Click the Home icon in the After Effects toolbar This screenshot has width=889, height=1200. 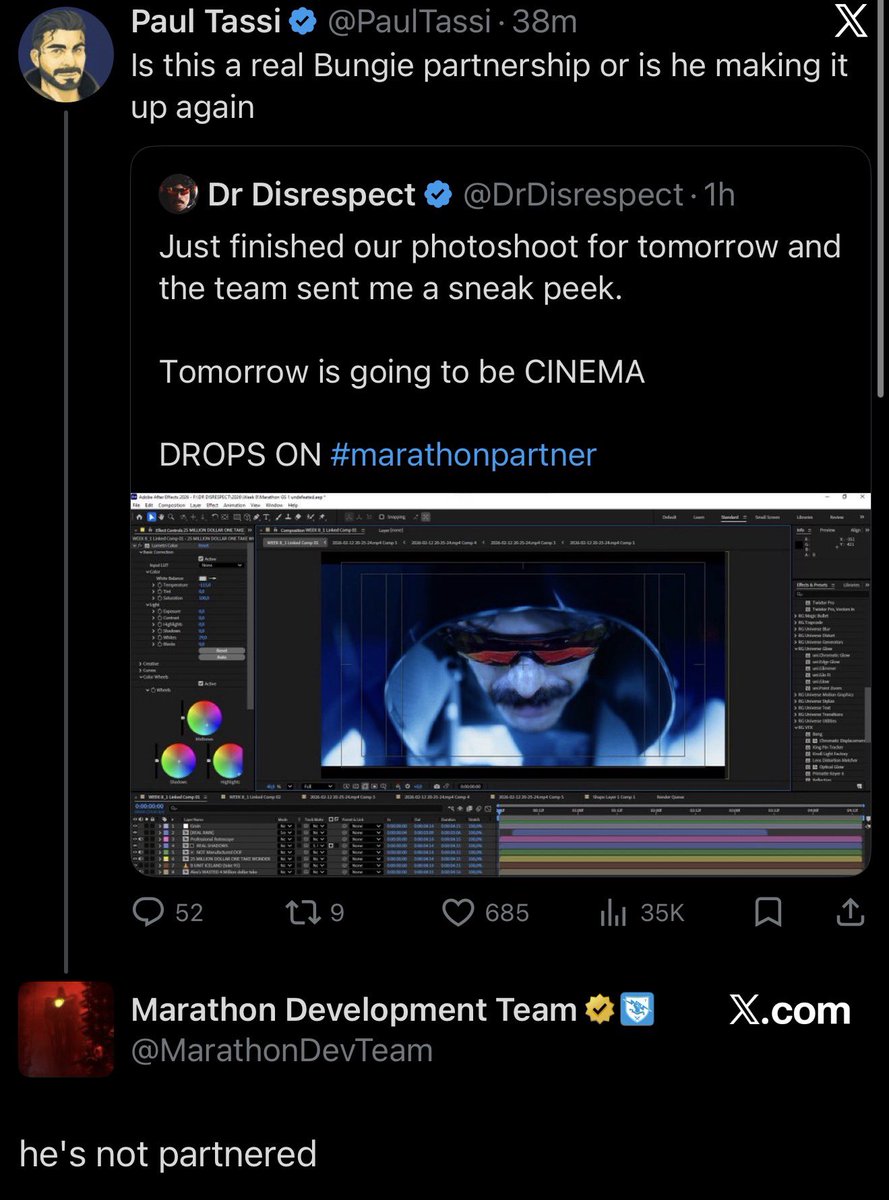[139, 518]
